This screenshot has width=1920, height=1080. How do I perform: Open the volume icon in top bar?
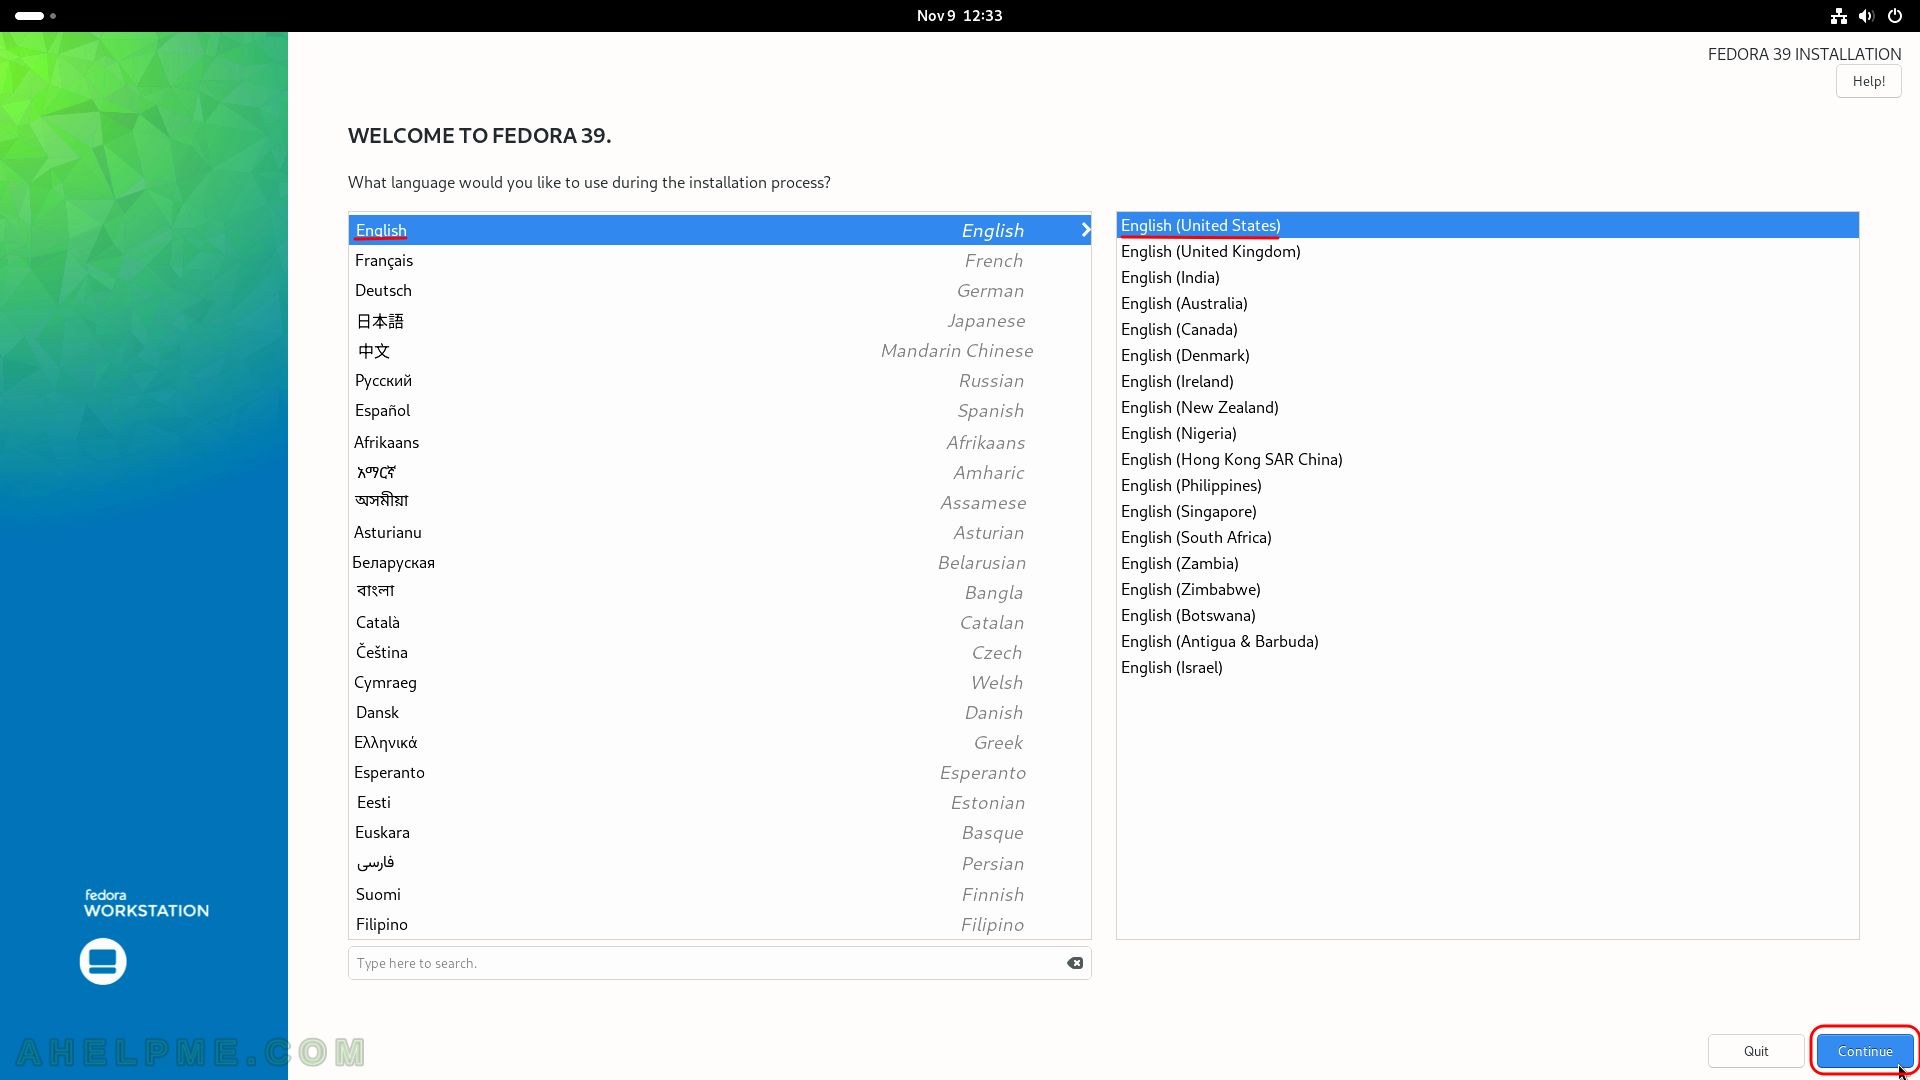pos(1866,16)
